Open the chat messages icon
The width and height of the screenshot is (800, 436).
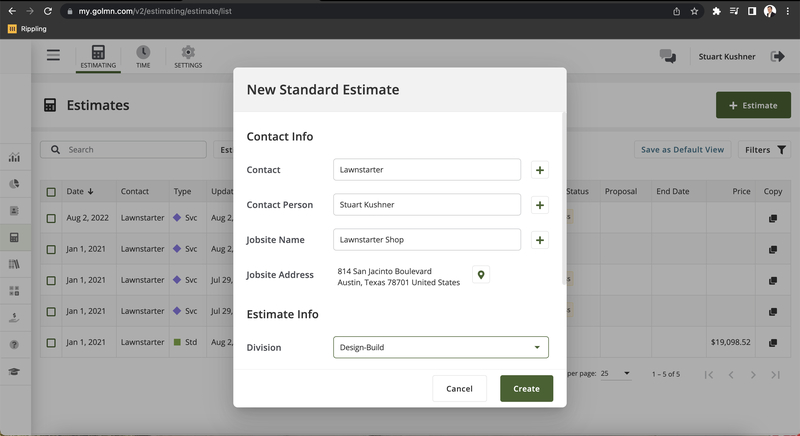pyautogui.click(x=667, y=56)
